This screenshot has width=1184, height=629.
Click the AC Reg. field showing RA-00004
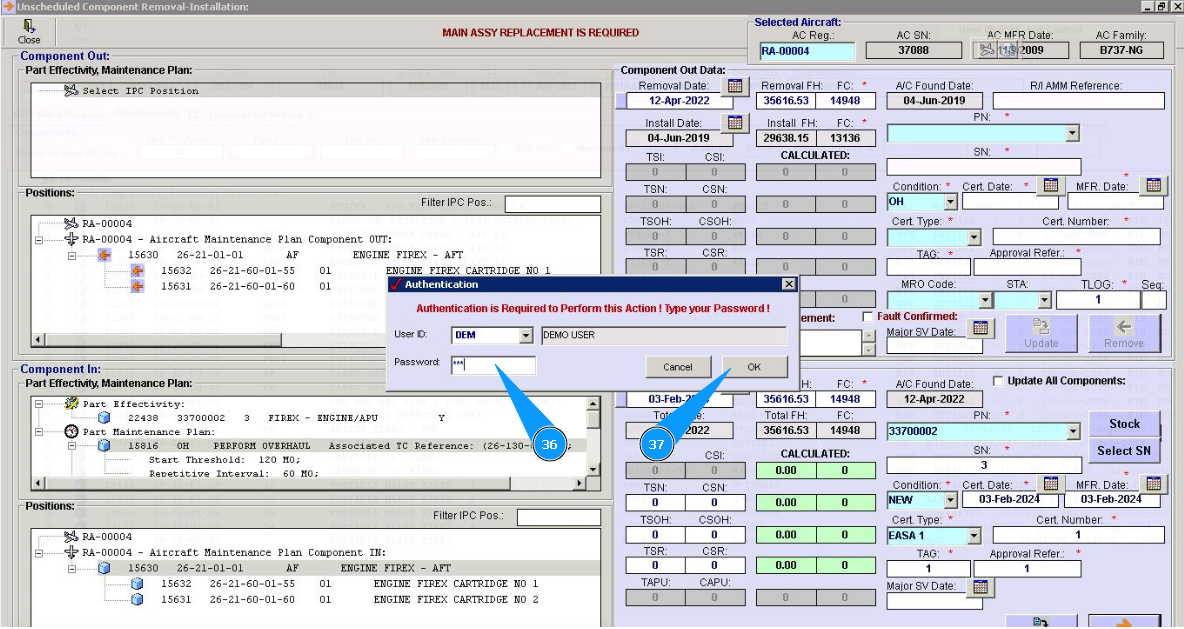(x=807, y=51)
